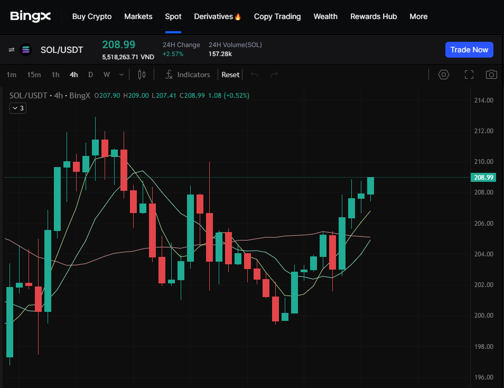
Task: Click the BingX logo
Action: pyautogui.click(x=30, y=16)
